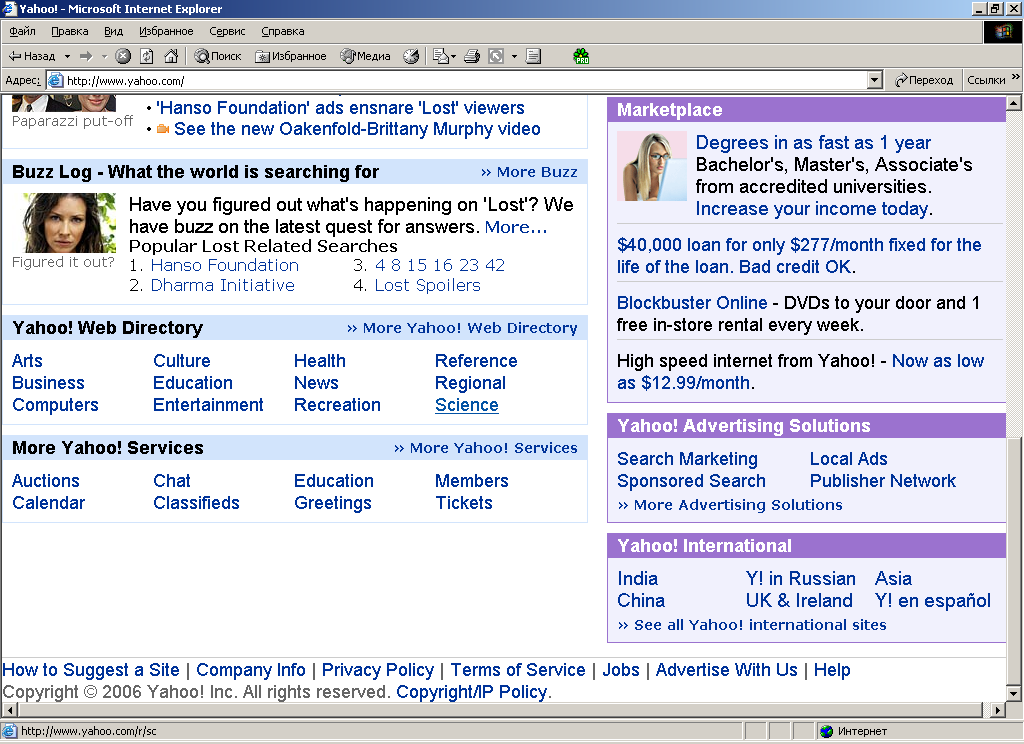Open the Вид menu
Viewport: 1024px width, 744px height.
click(114, 31)
